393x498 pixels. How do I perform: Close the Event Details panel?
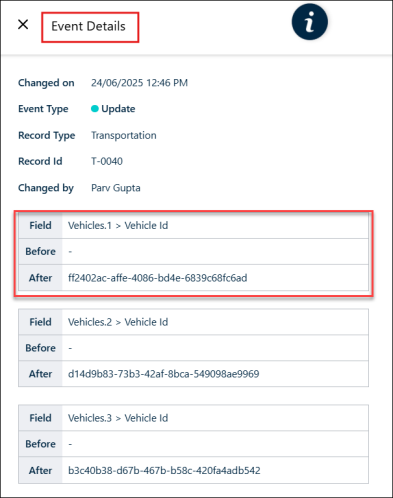pyautogui.click(x=23, y=24)
